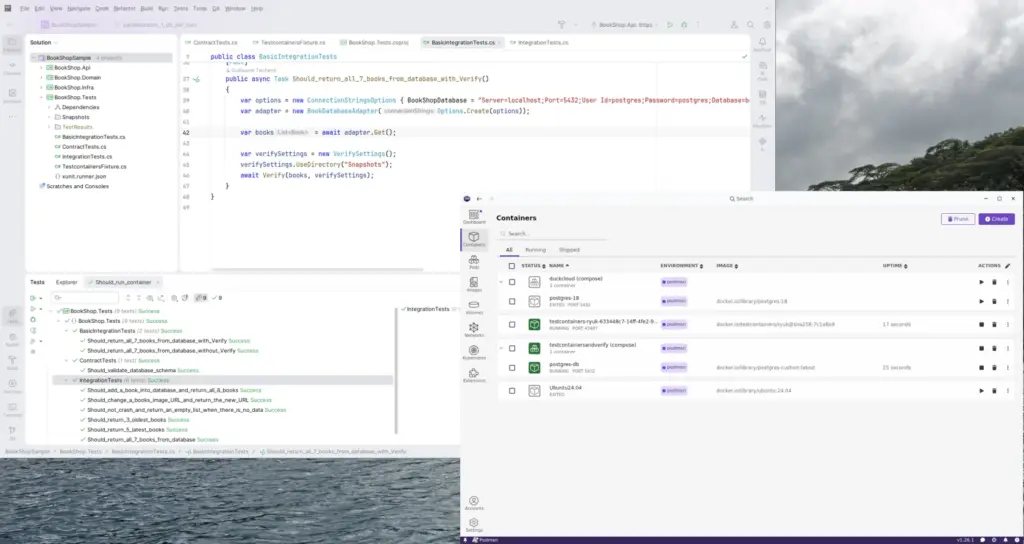Viewport: 1024px width, 544px height.
Task: Open Build tool window in Rider left strip
Action: click(12, 362)
